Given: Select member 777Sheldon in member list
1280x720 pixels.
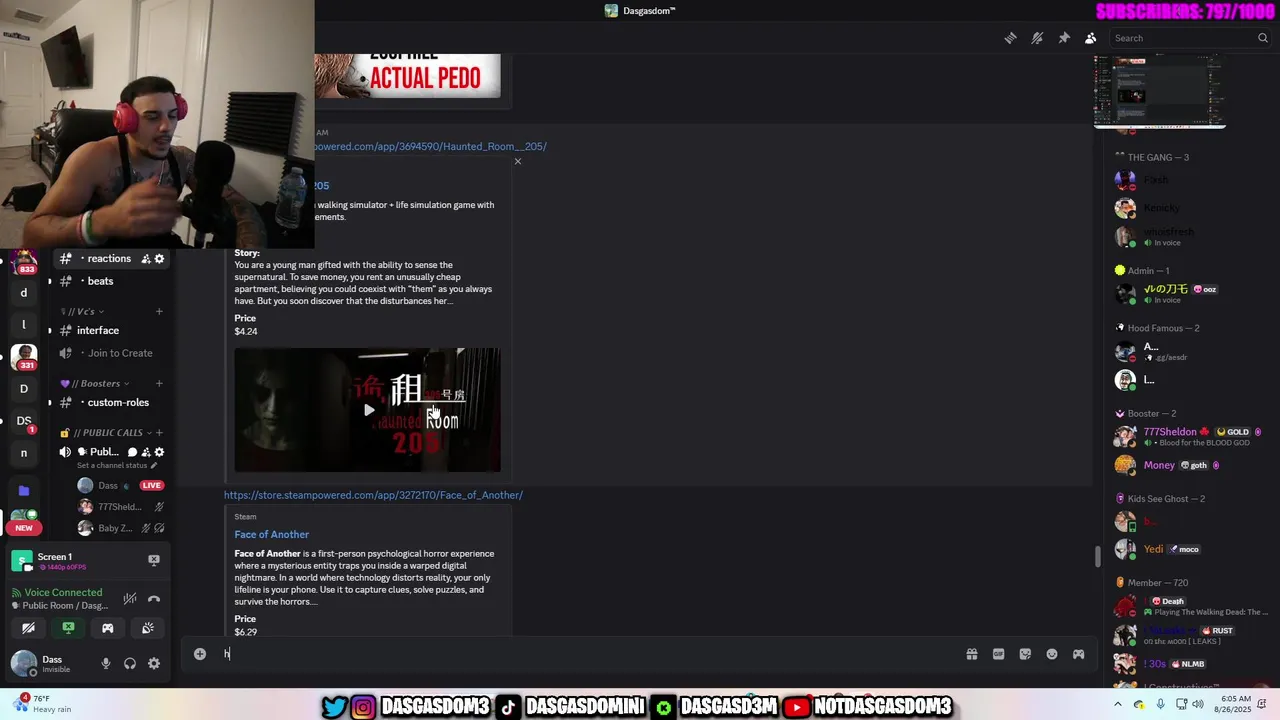Looking at the screenshot, I should [1188, 436].
